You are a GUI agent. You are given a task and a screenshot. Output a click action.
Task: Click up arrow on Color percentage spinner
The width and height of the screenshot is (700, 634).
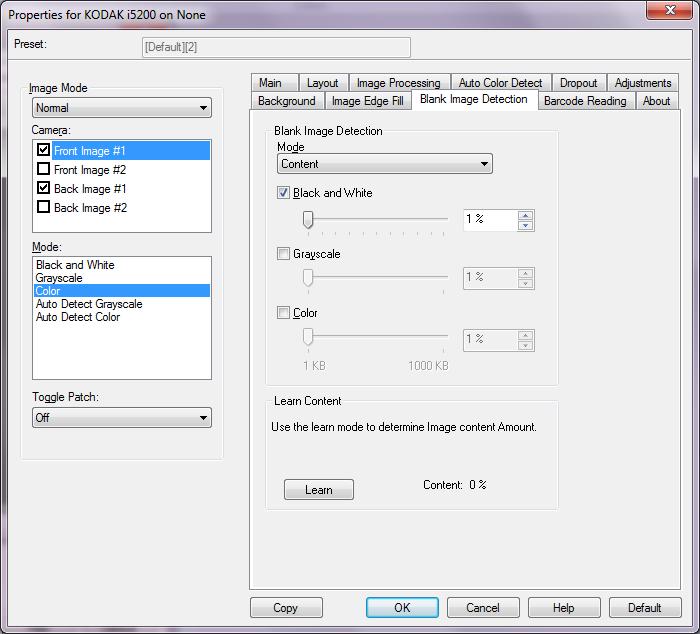coord(525,335)
